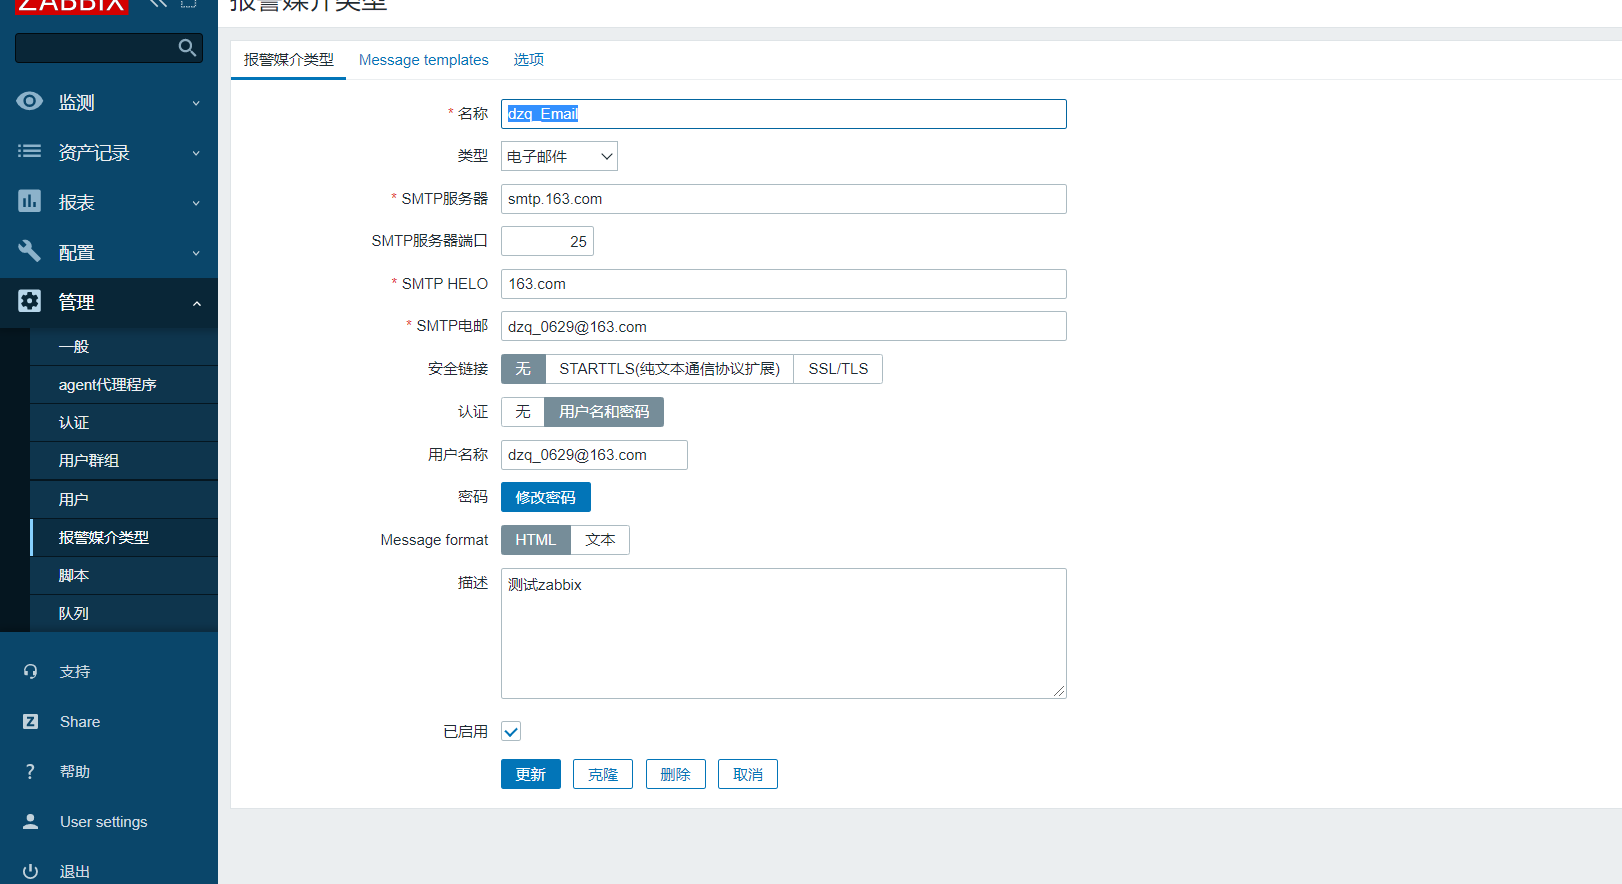This screenshot has height=884, width=1622.
Task: Focus the SMTP服务器 input field
Action: coord(784,199)
